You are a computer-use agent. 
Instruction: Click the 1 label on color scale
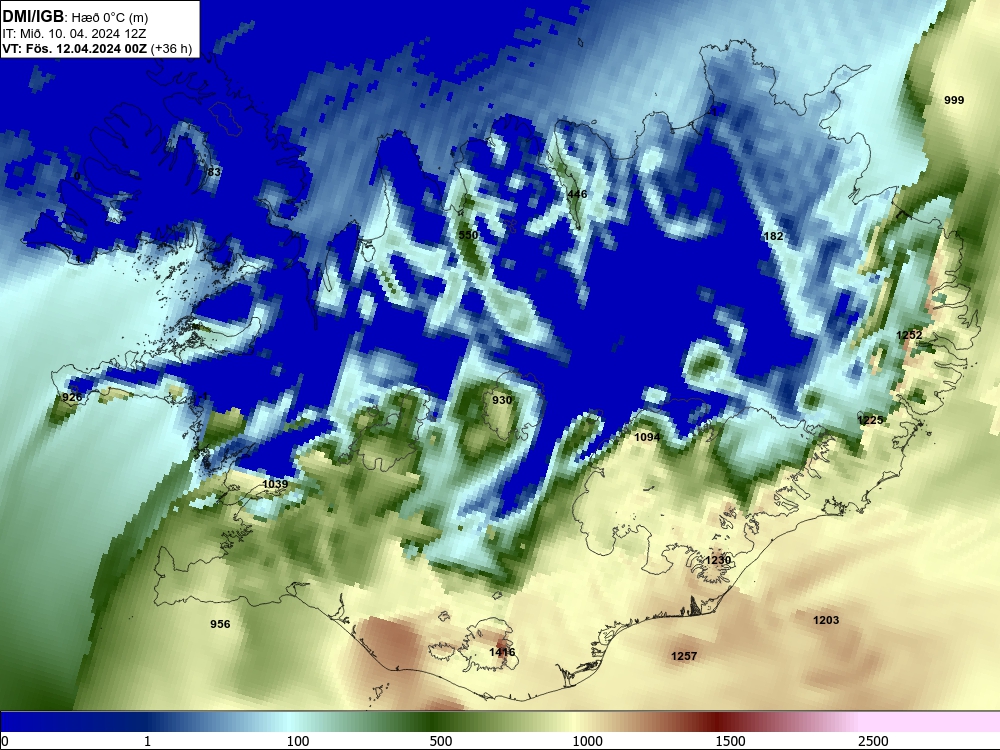(147, 740)
